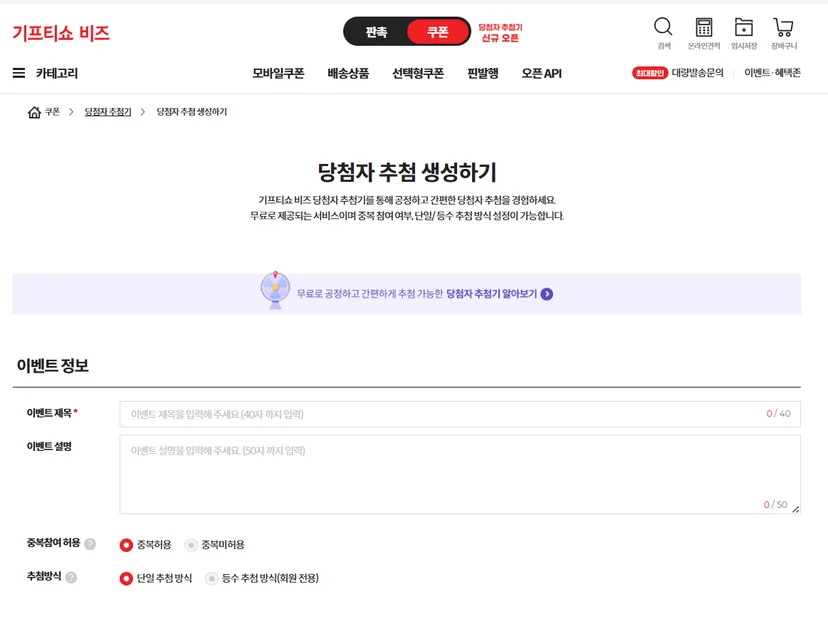The width and height of the screenshot is (828, 622).
Task: Click the lottery wheel banner image
Action: tap(275, 290)
